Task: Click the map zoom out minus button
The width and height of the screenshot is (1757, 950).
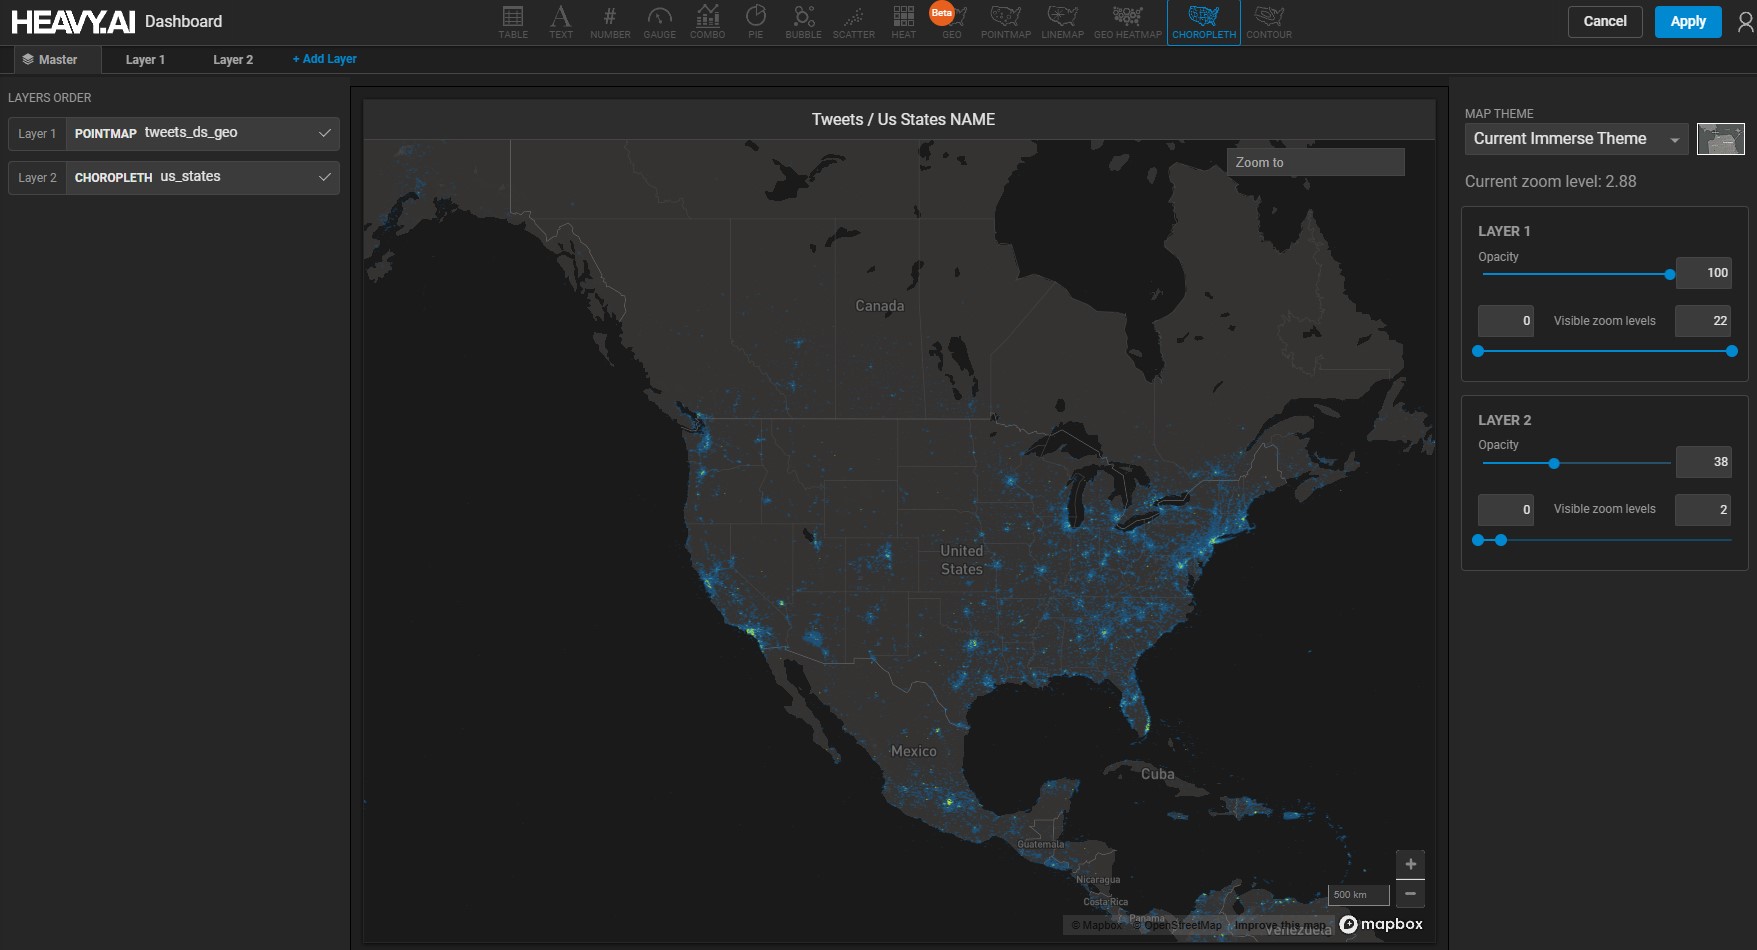Action: coord(1410,893)
